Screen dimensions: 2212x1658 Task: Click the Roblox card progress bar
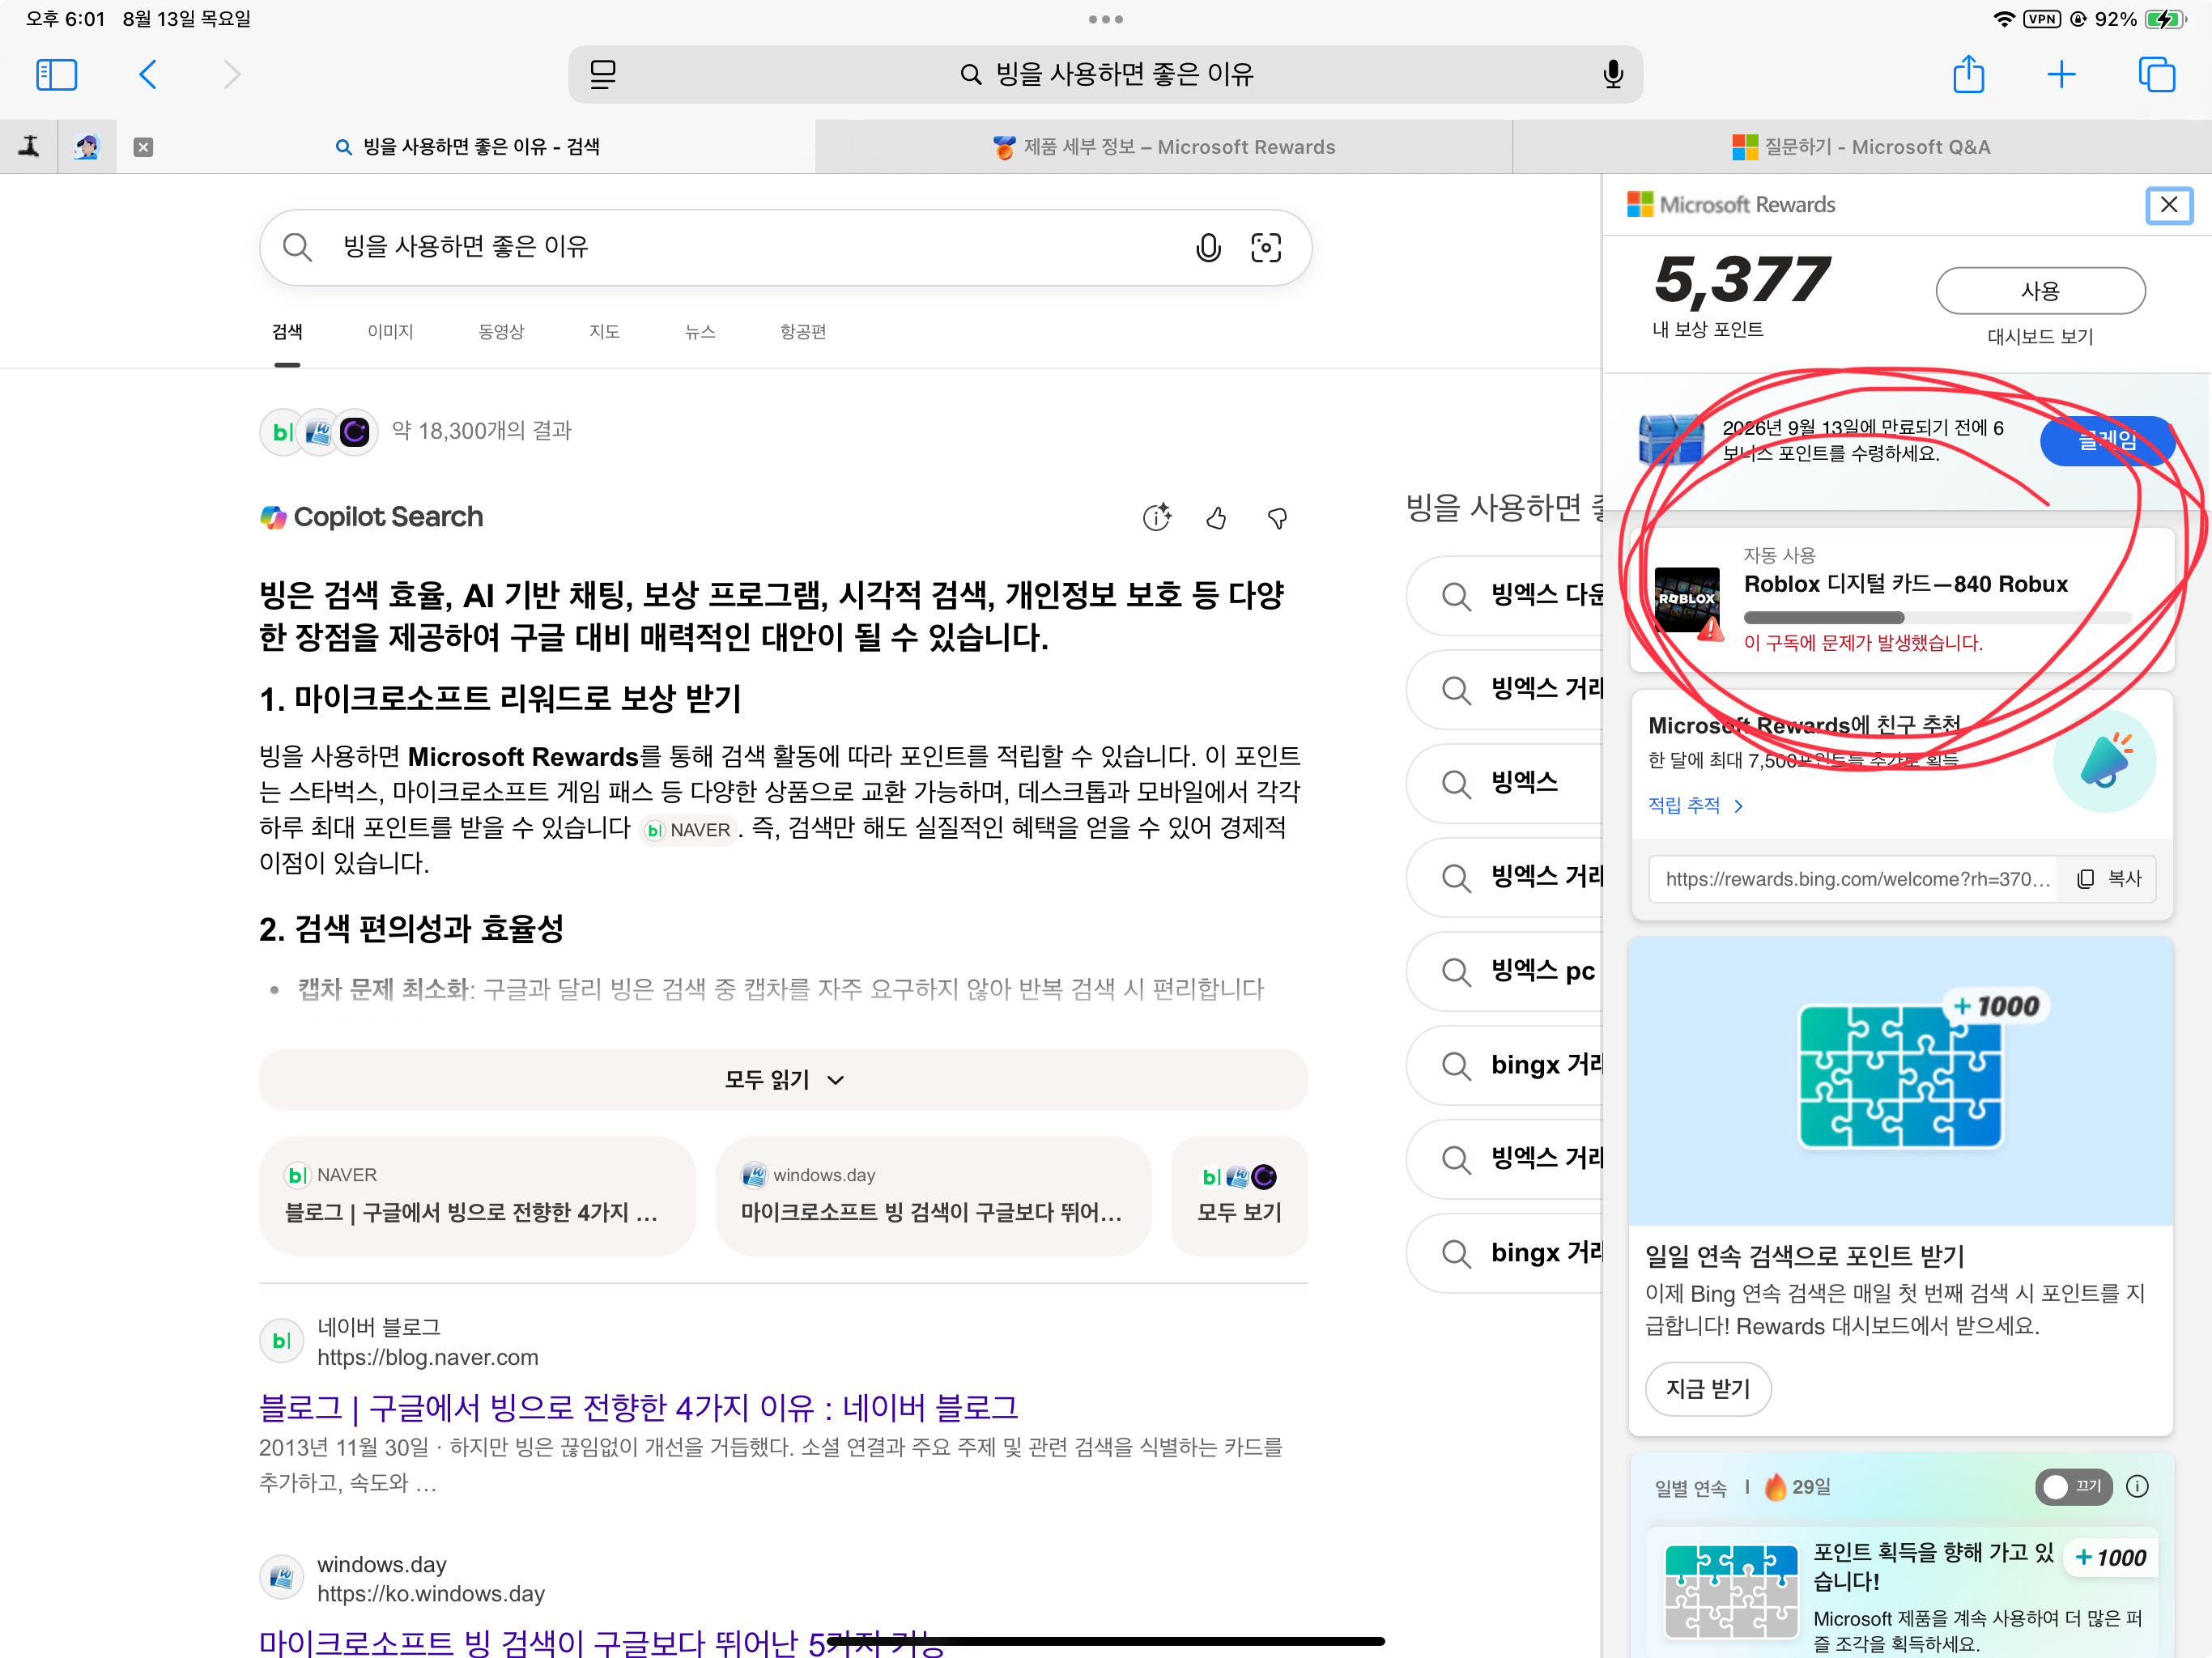click(1937, 617)
